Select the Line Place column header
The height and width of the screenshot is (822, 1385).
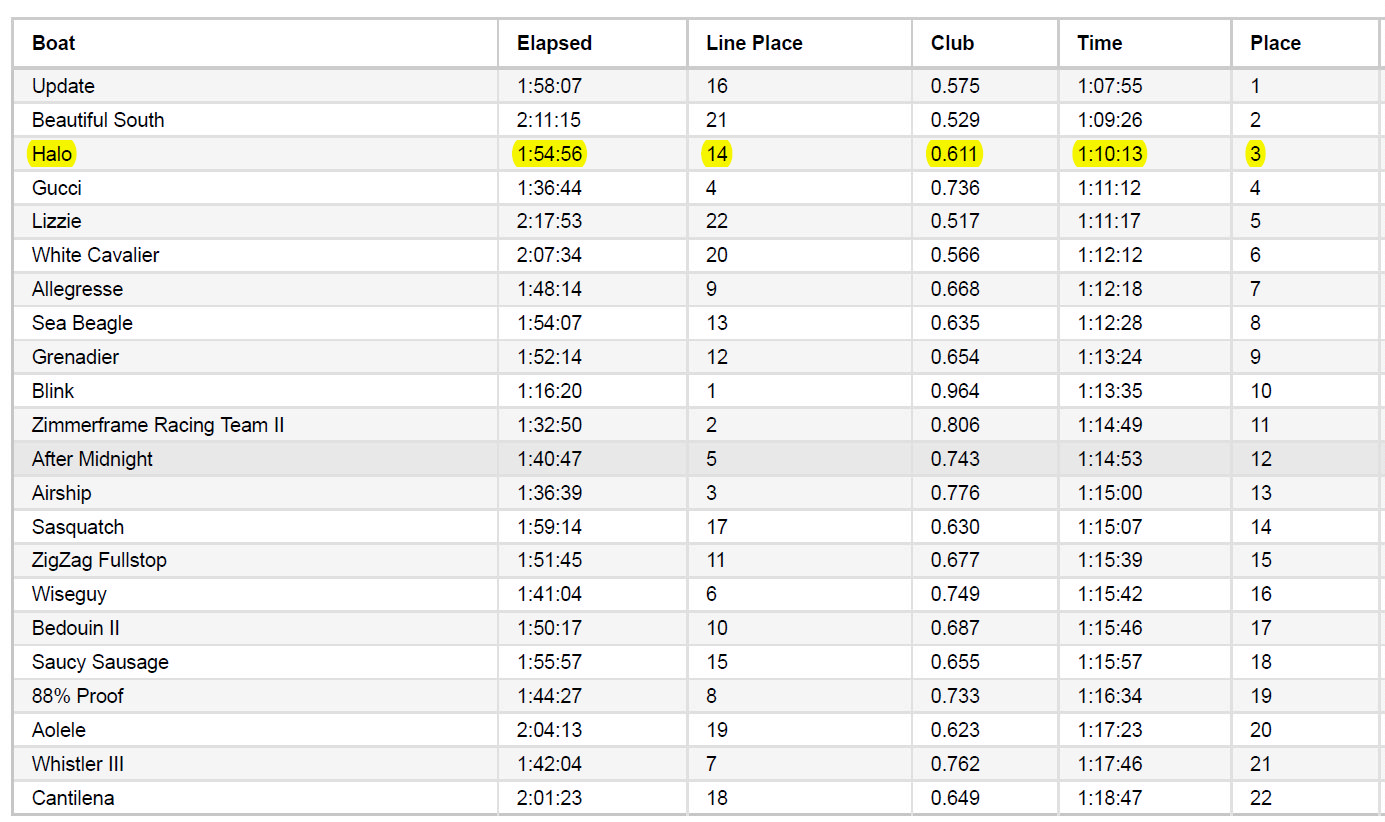754,43
